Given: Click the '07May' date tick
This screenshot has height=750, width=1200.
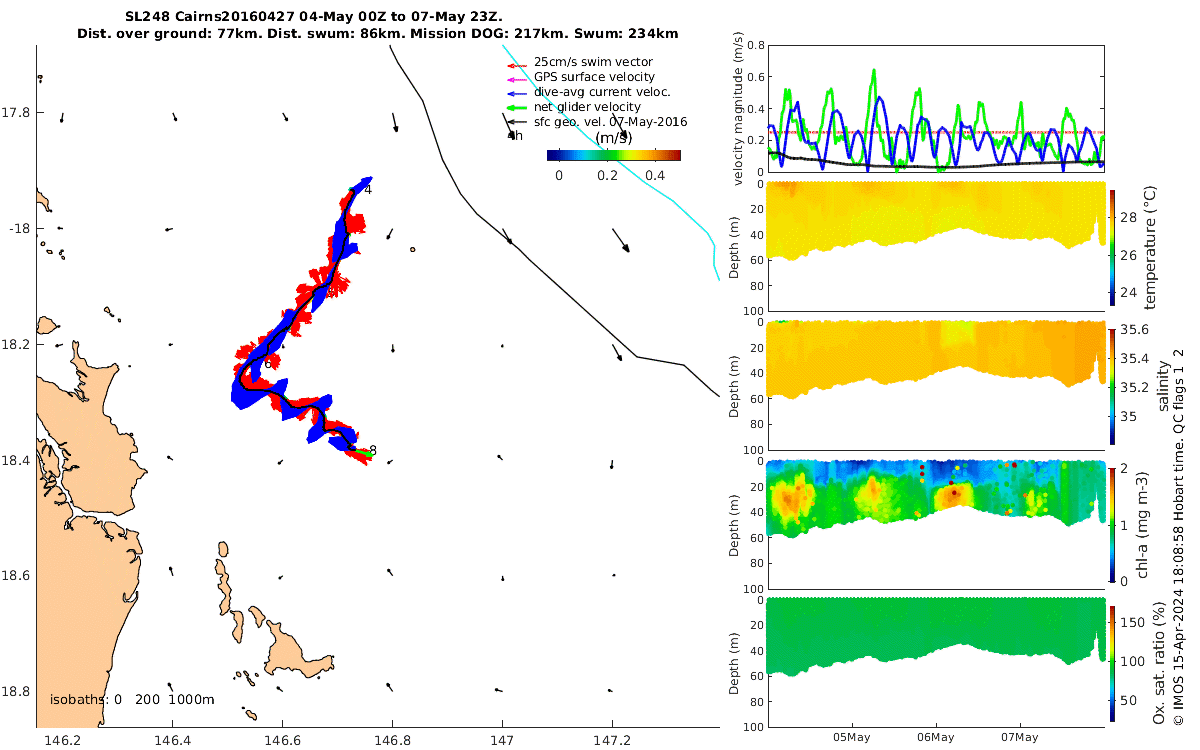Looking at the screenshot, I should pyautogui.click(x=1020, y=737).
